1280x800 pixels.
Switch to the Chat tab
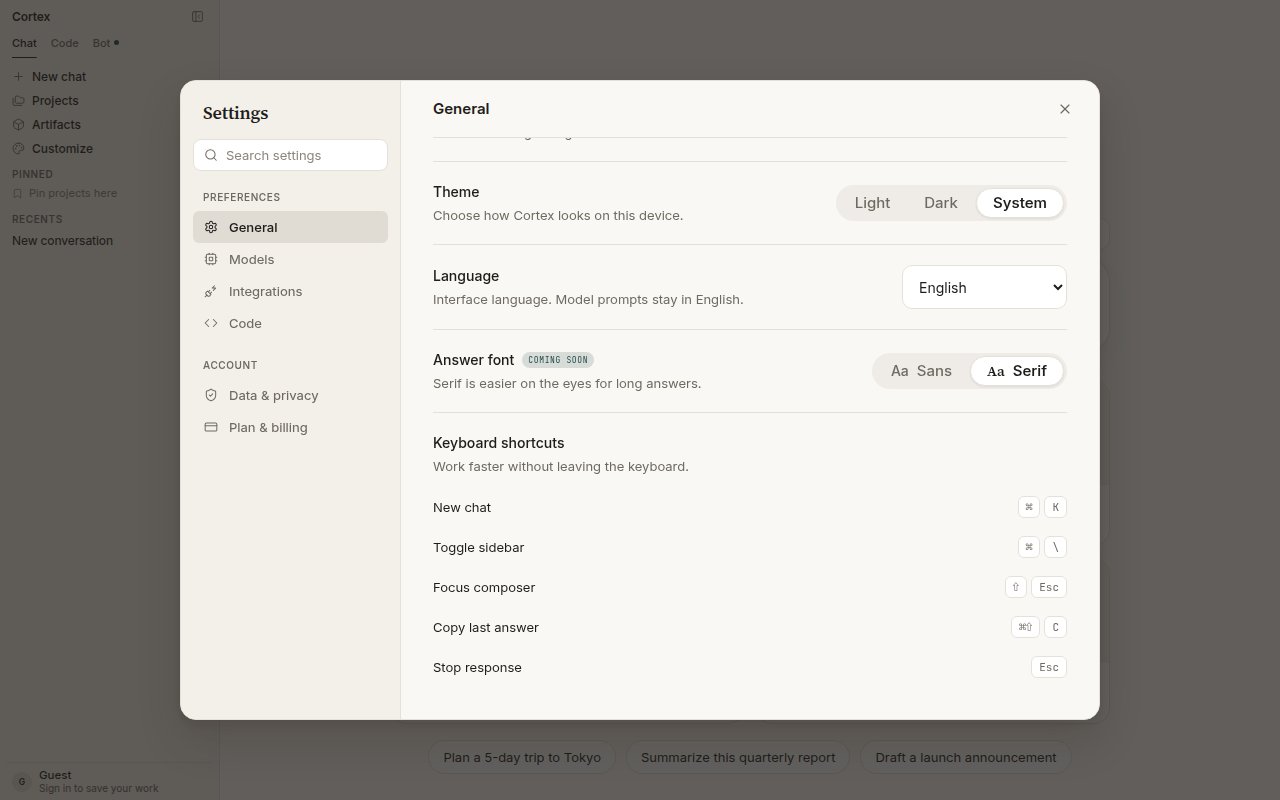[24, 43]
